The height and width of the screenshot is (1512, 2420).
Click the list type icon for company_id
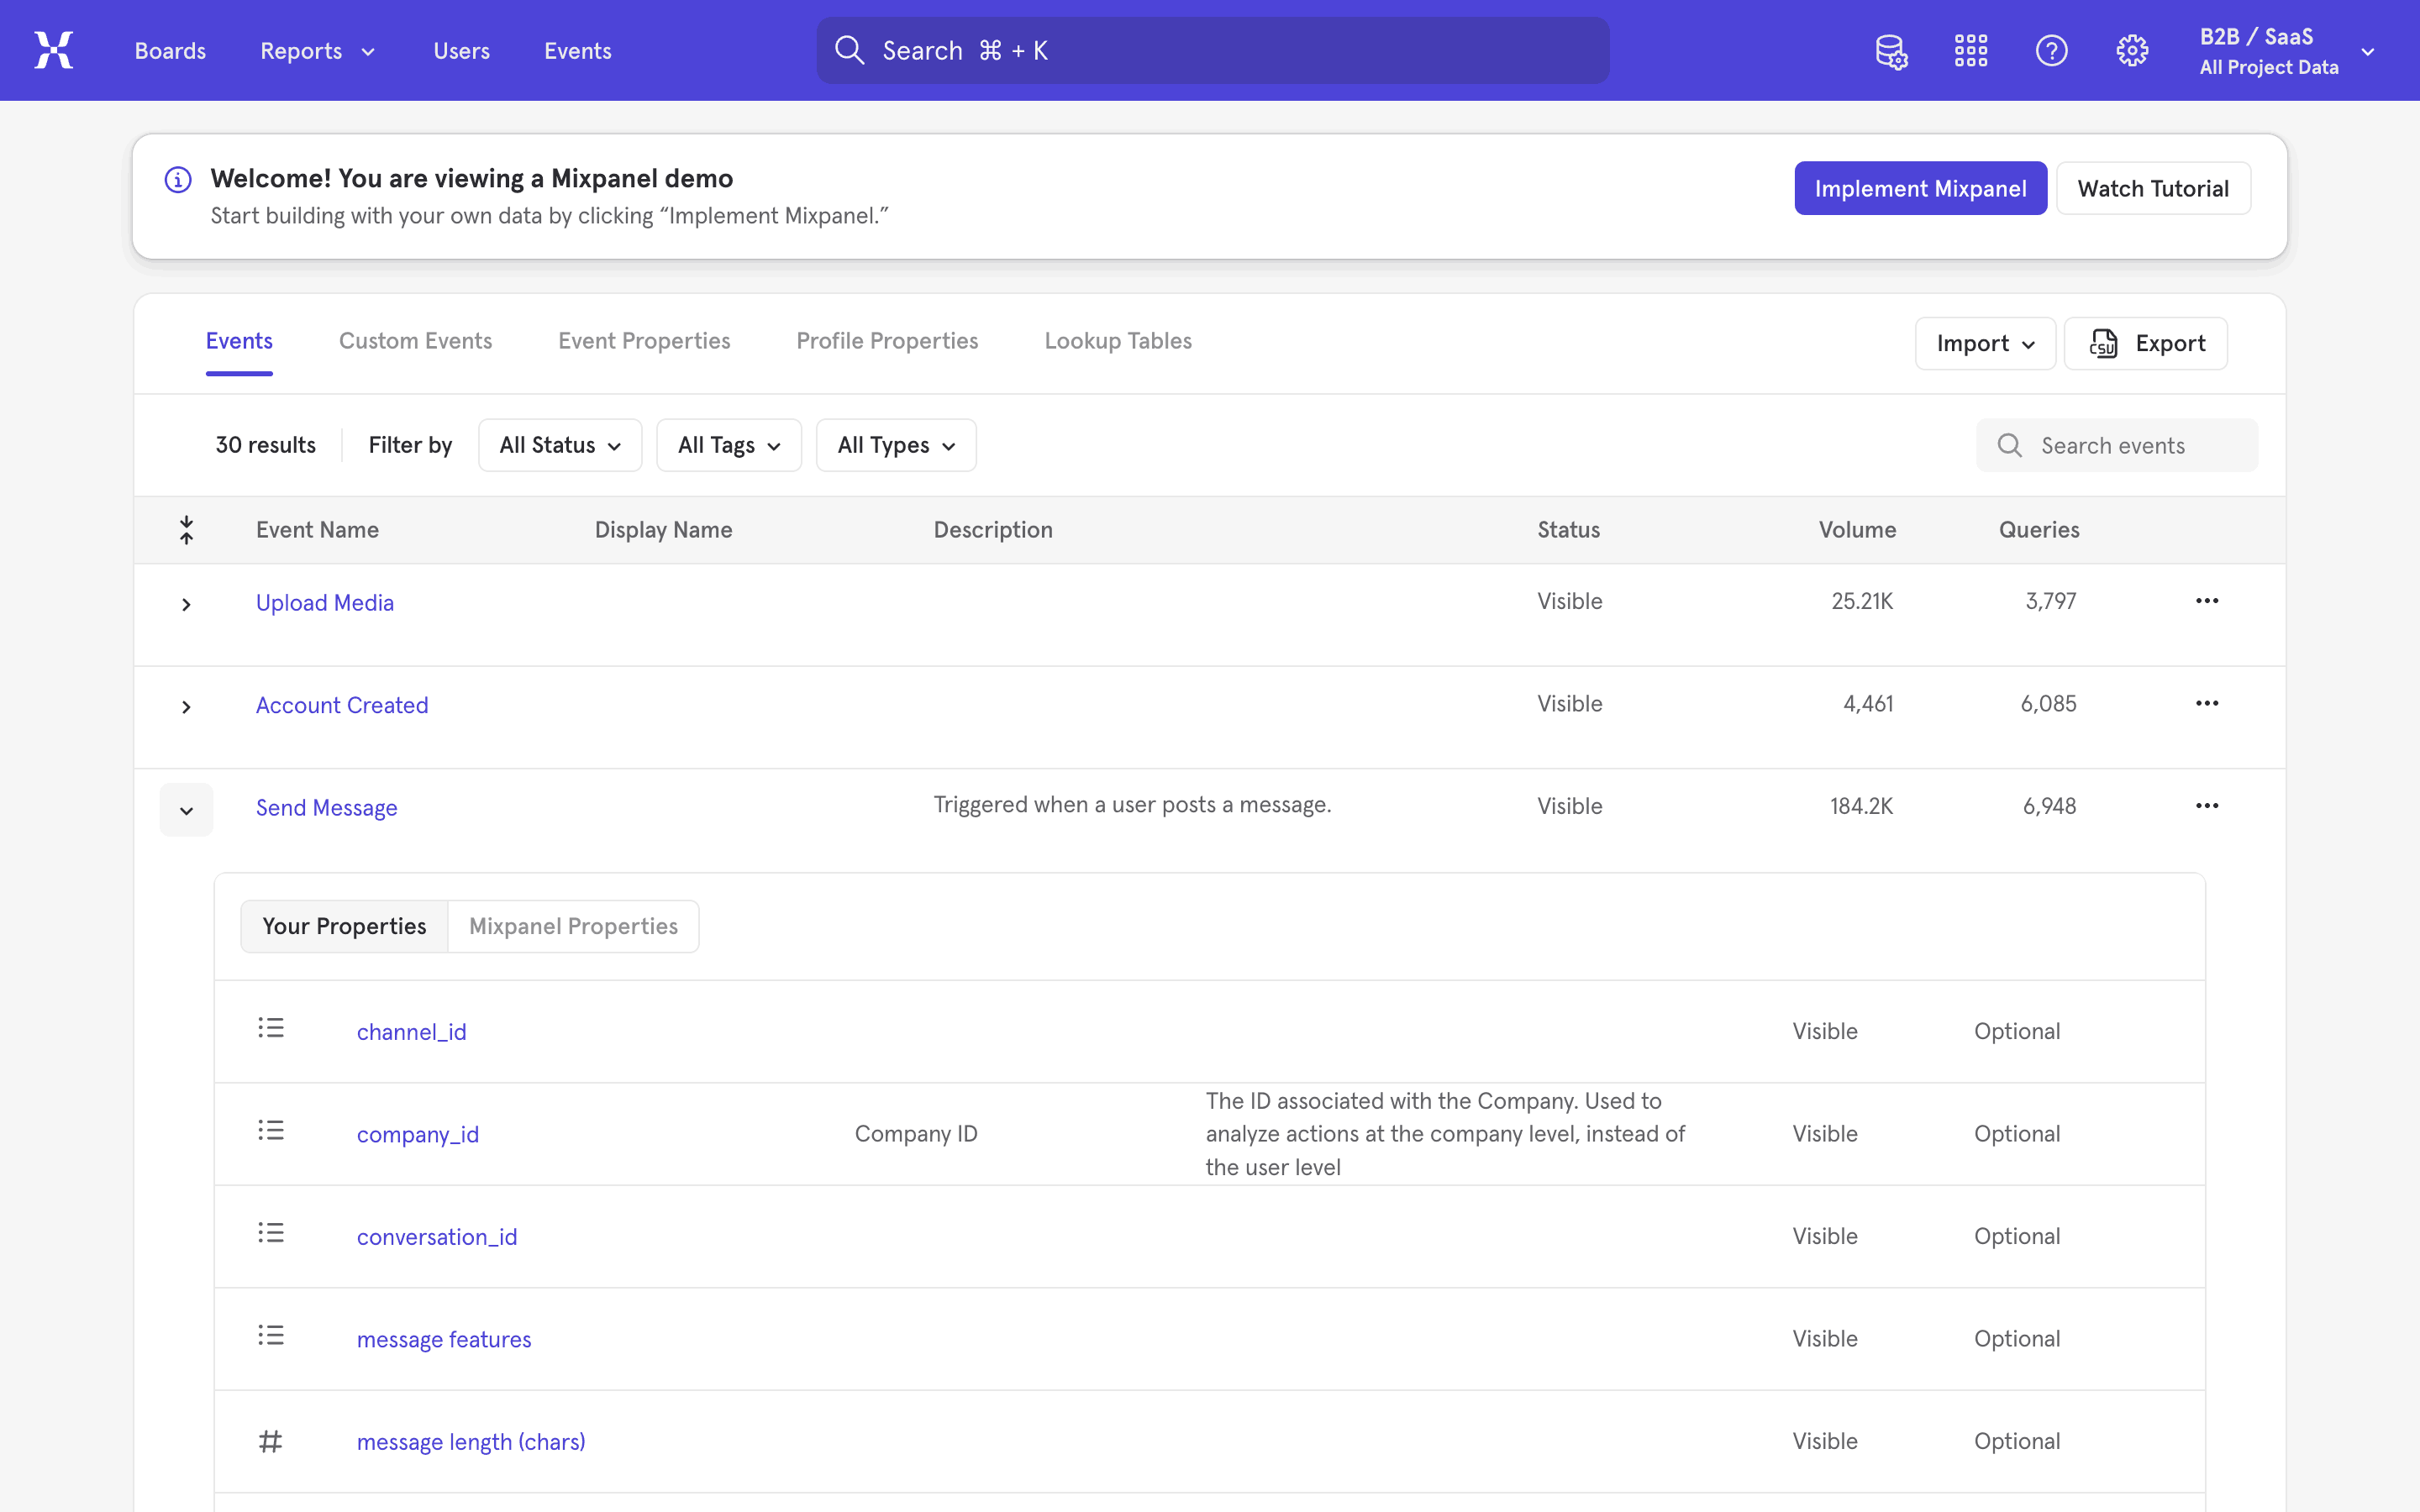click(x=271, y=1130)
